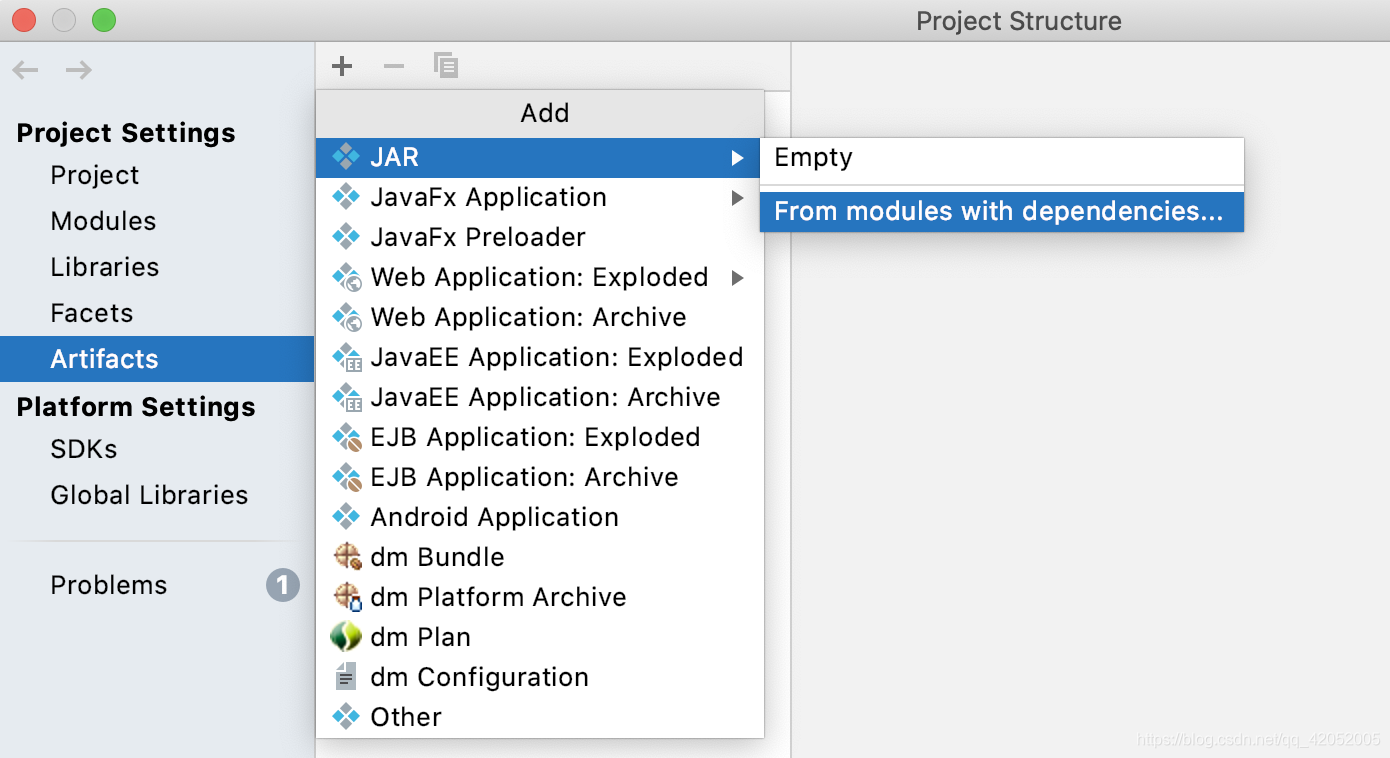Click the Copy artifact toolbar icon

446,66
